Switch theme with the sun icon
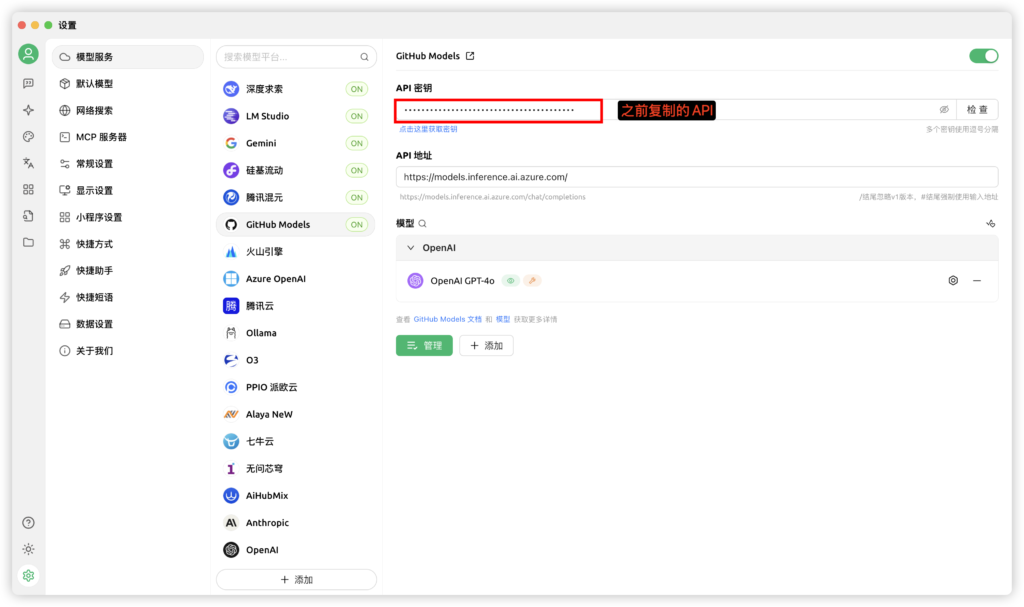This screenshot has width=1024, height=607. coord(28,549)
